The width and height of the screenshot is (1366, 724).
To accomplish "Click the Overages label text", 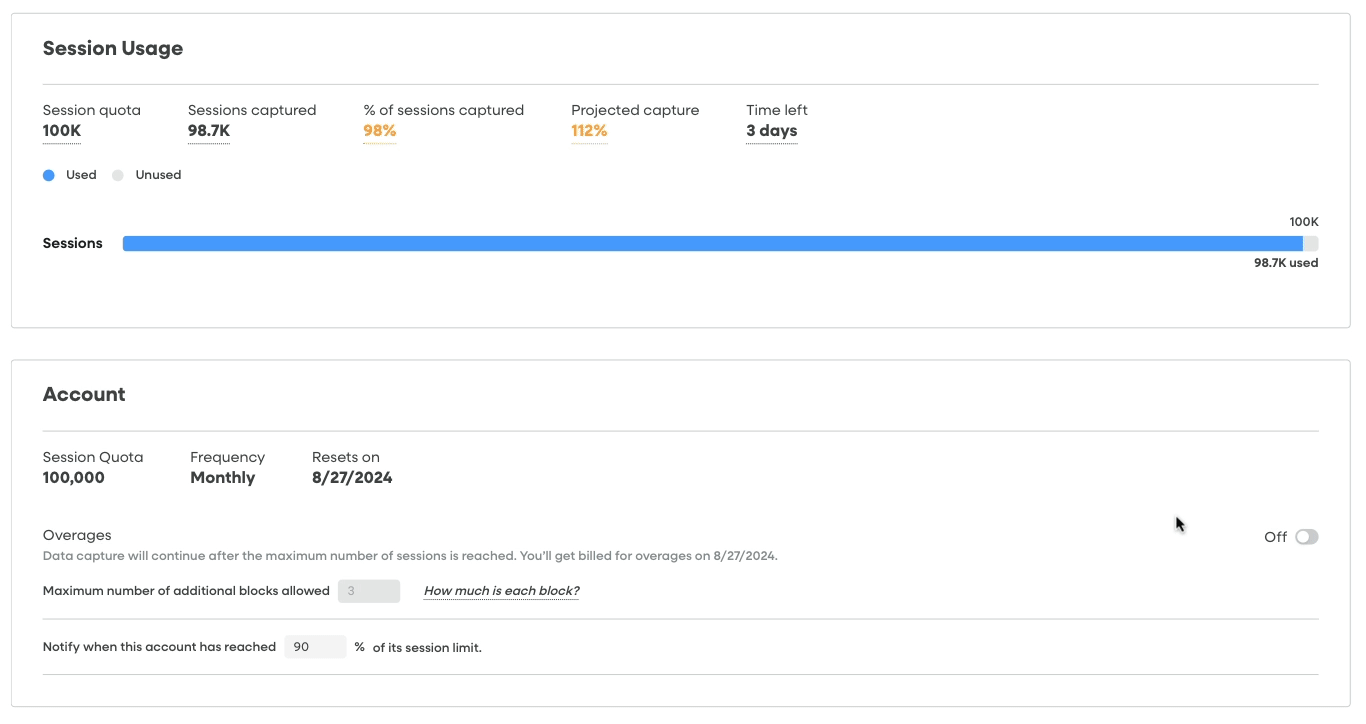I will point(77,535).
